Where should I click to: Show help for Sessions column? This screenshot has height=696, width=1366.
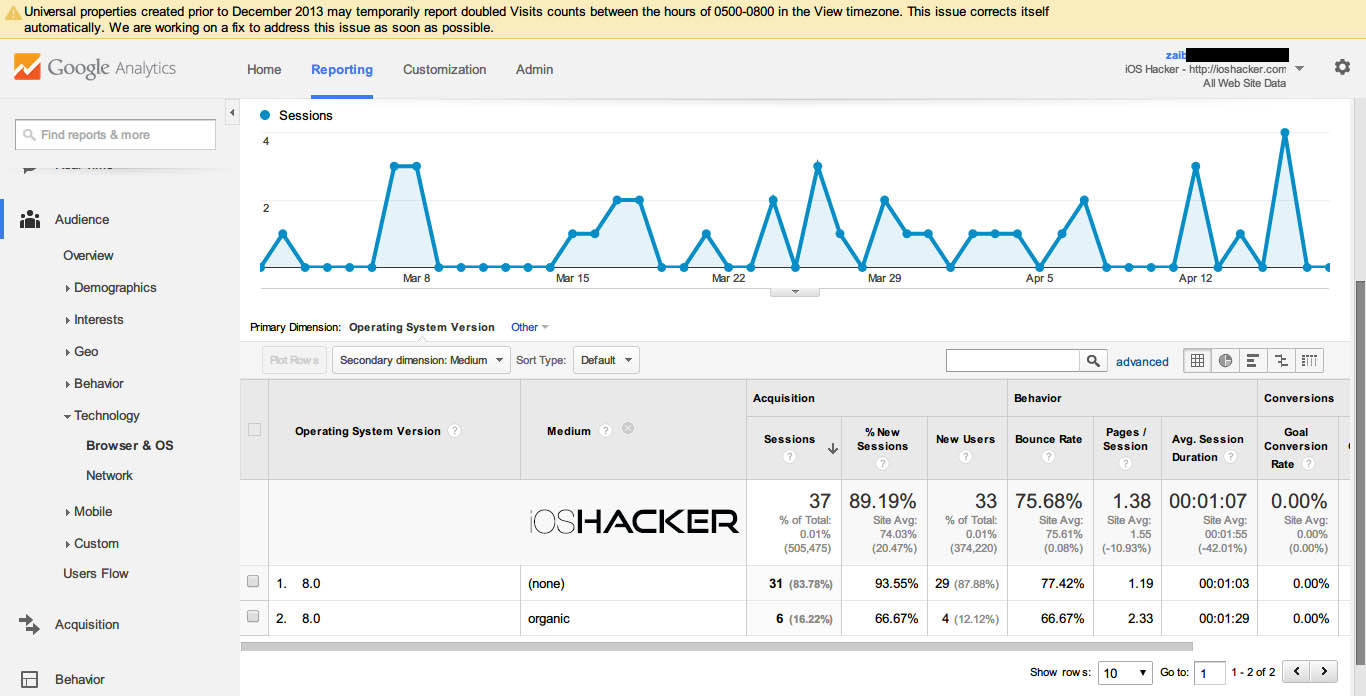click(x=790, y=457)
